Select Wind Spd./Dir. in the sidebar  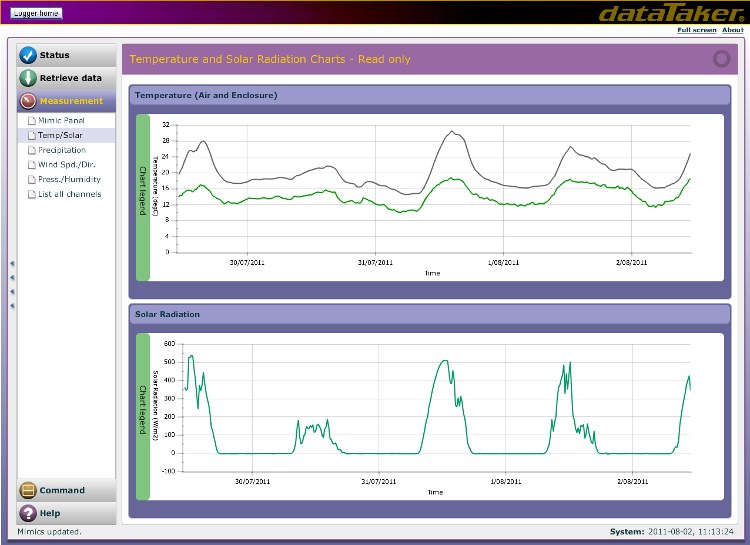pos(65,165)
